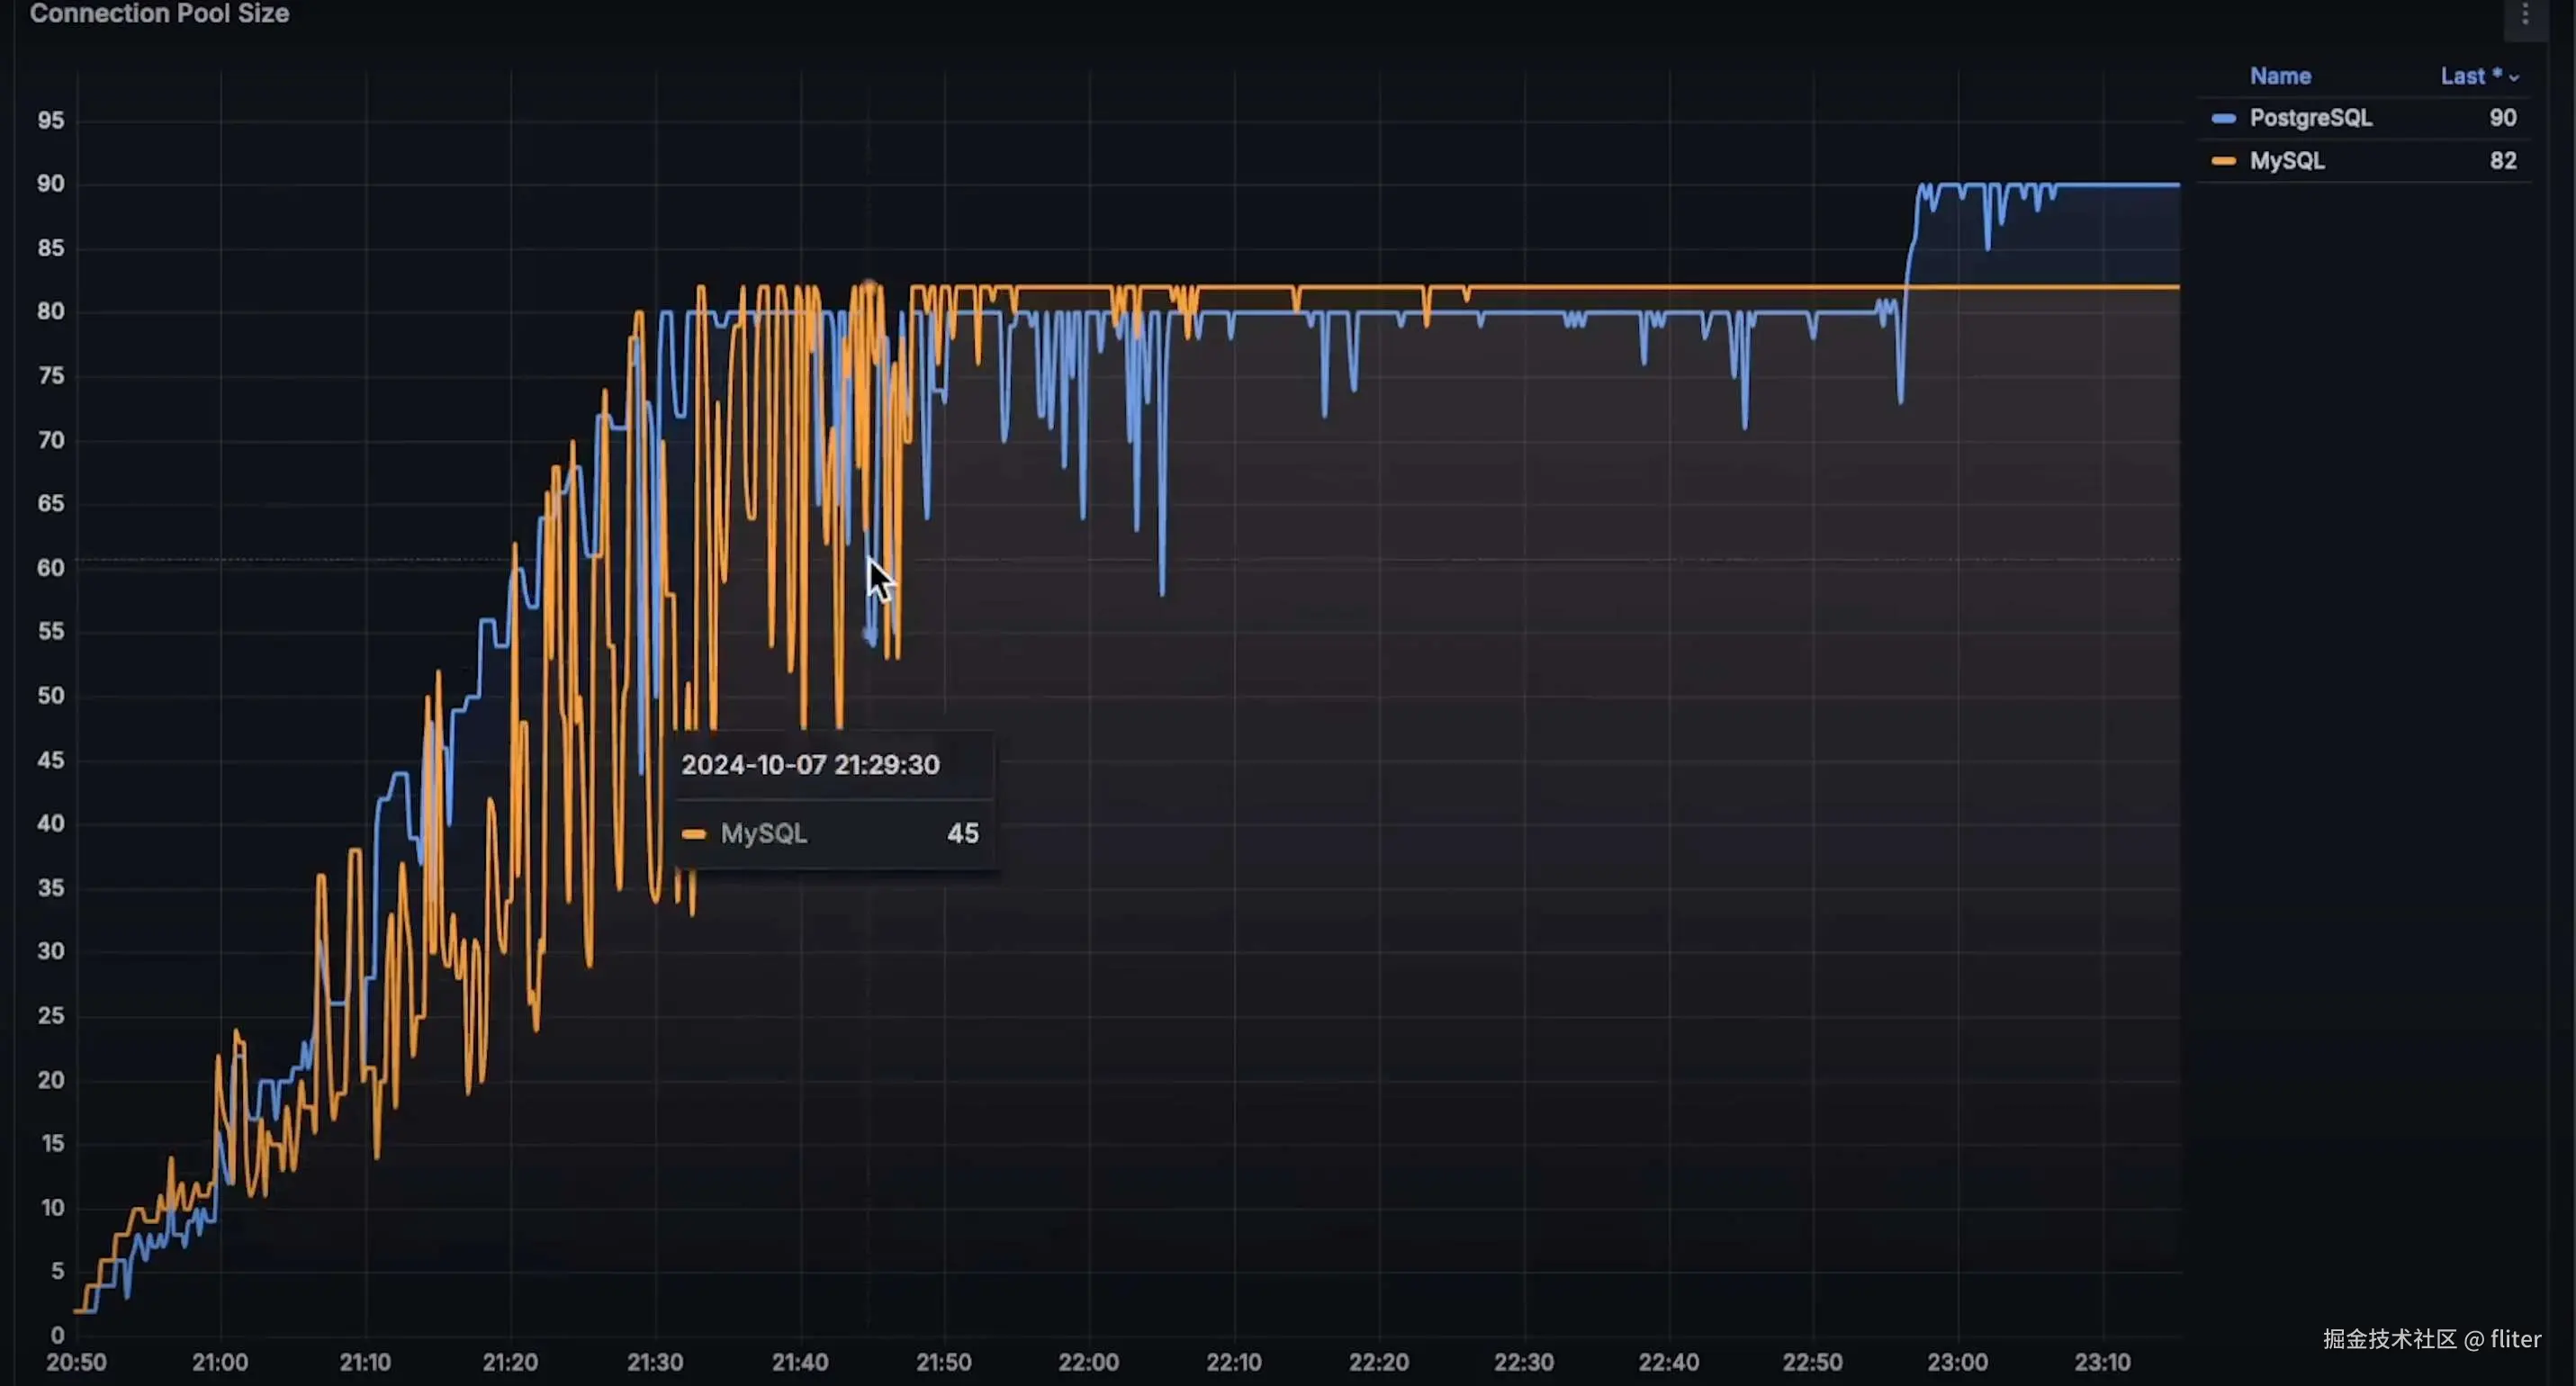Open the panel's three-dot options menu
Screen dimensions: 2576x1386
coord(2525,14)
